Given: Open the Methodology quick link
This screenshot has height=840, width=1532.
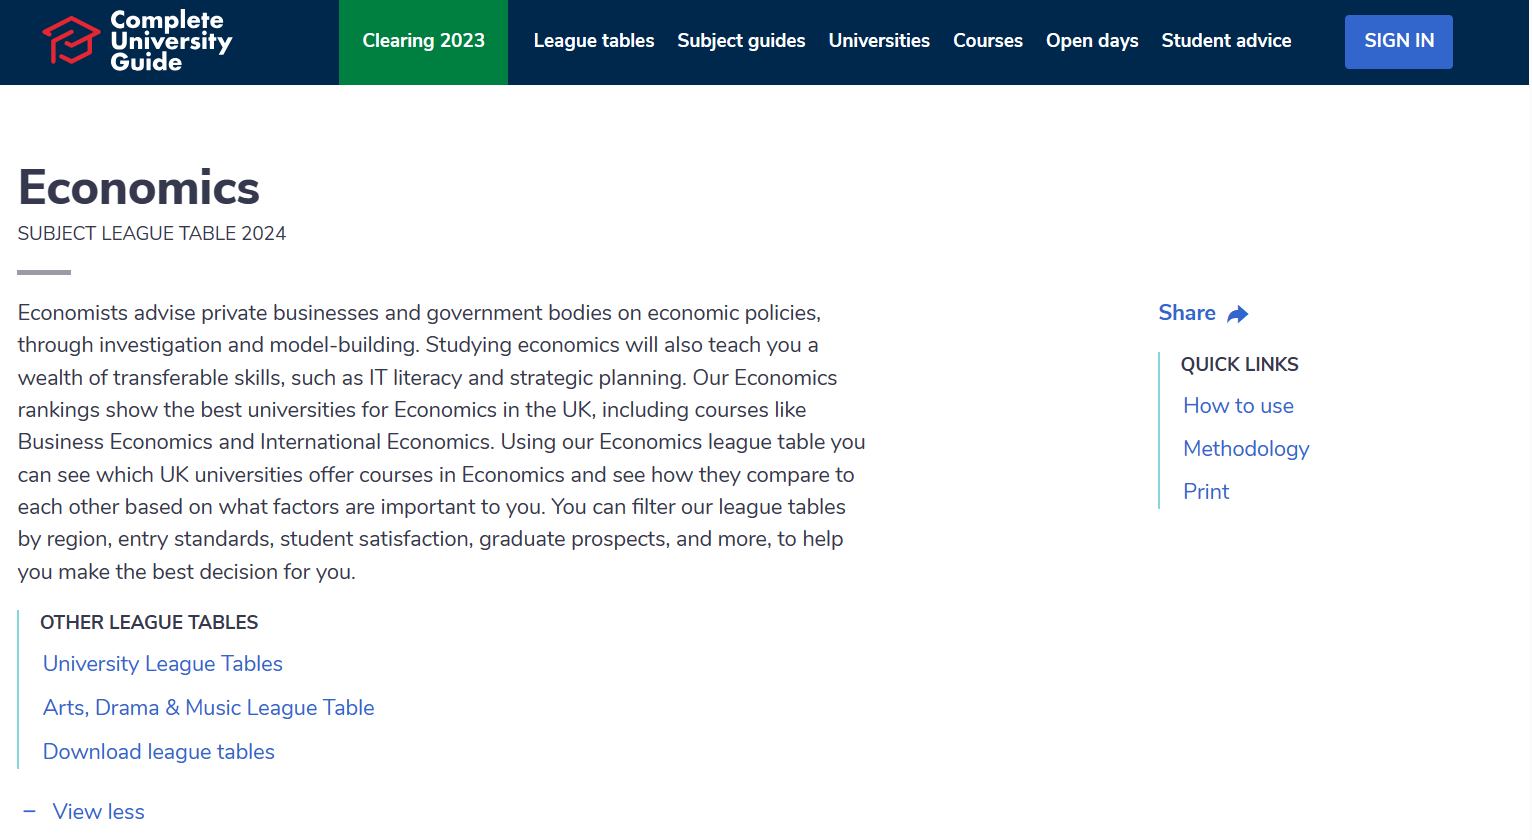Looking at the screenshot, I should click(1246, 449).
